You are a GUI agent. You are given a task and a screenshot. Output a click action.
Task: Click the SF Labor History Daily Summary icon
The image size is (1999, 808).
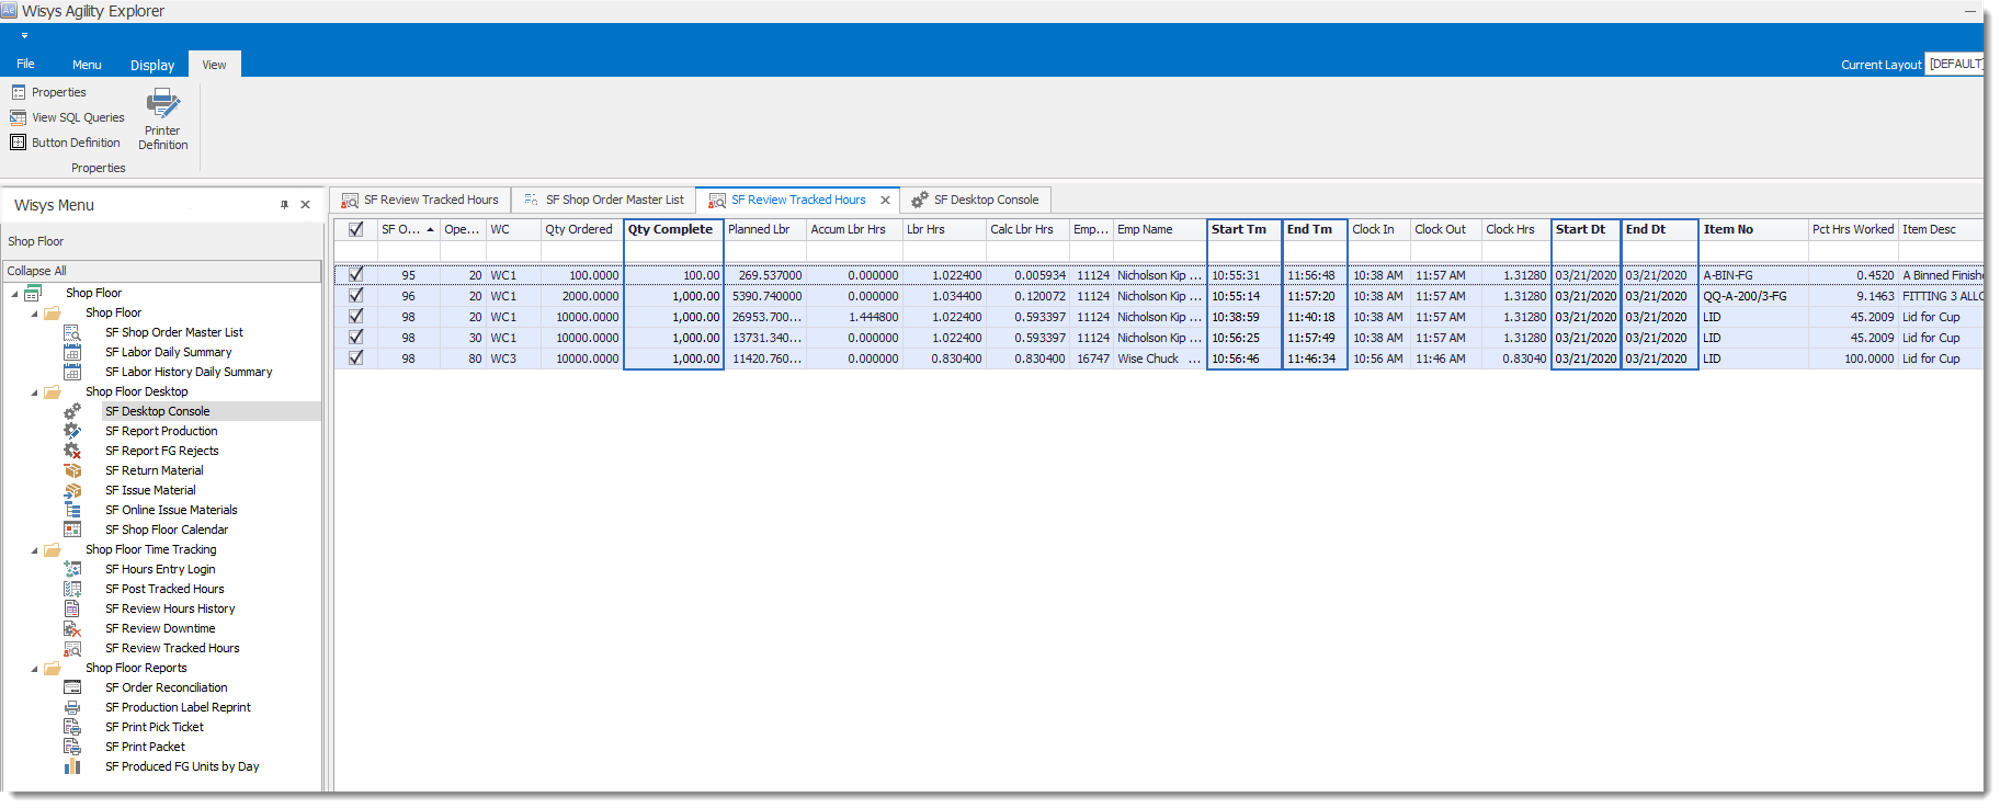72,371
